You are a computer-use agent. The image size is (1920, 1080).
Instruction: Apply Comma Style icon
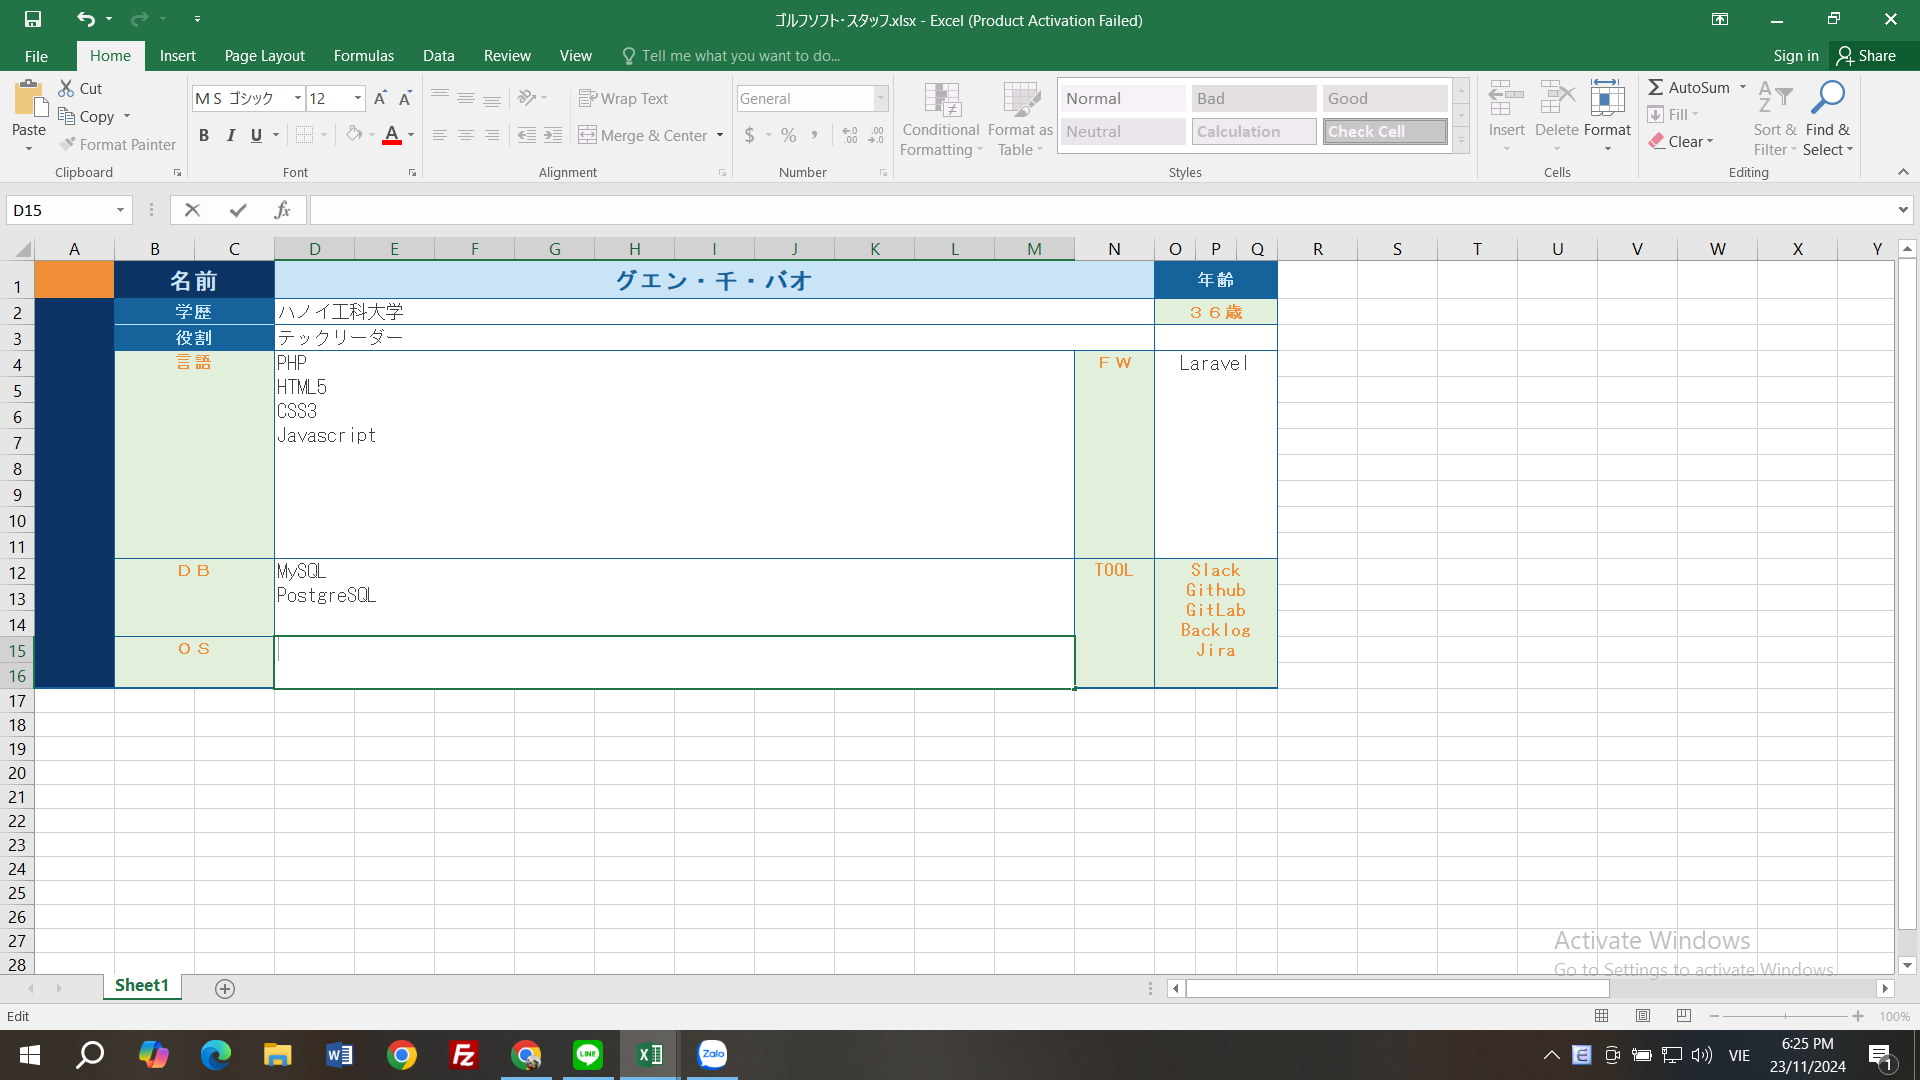point(815,135)
